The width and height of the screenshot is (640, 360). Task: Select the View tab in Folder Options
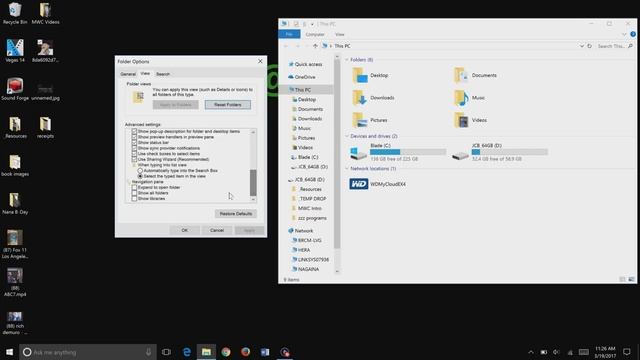tap(145, 73)
